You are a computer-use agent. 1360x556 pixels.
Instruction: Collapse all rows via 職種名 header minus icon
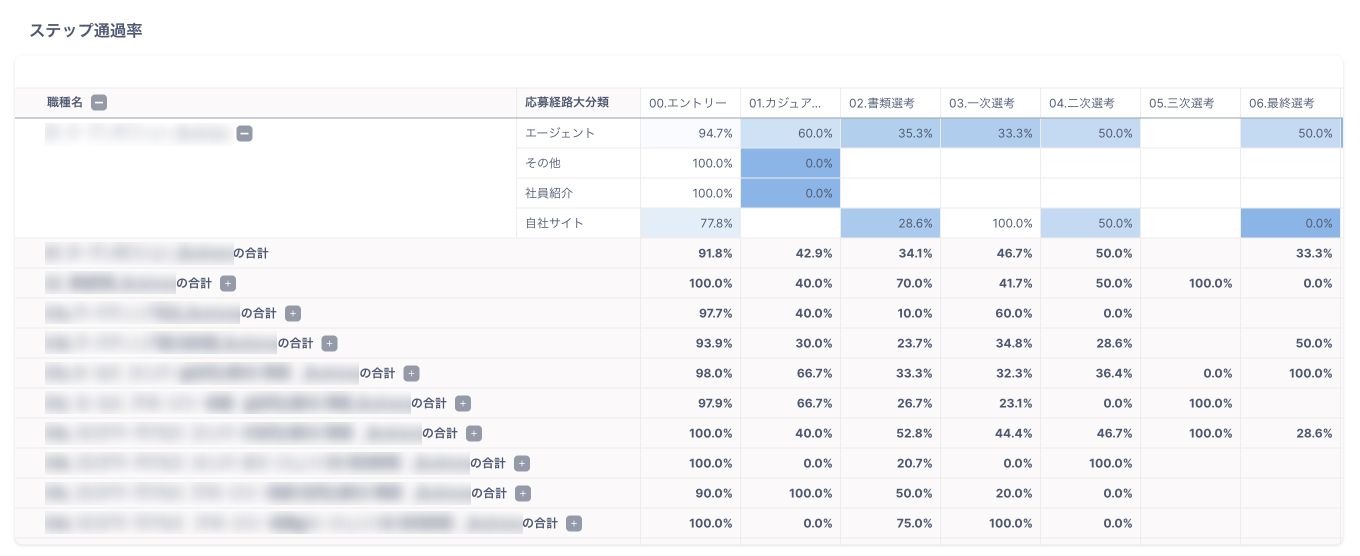tap(99, 102)
